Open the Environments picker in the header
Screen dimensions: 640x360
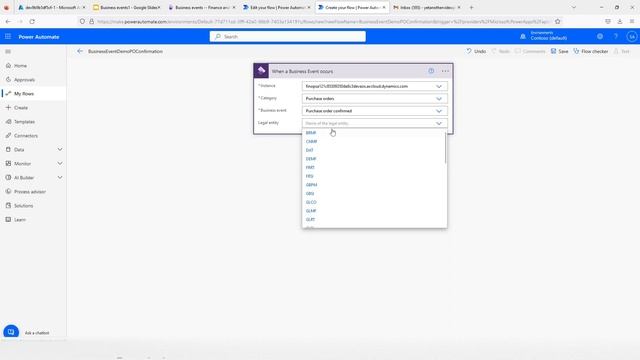coord(549,36)
